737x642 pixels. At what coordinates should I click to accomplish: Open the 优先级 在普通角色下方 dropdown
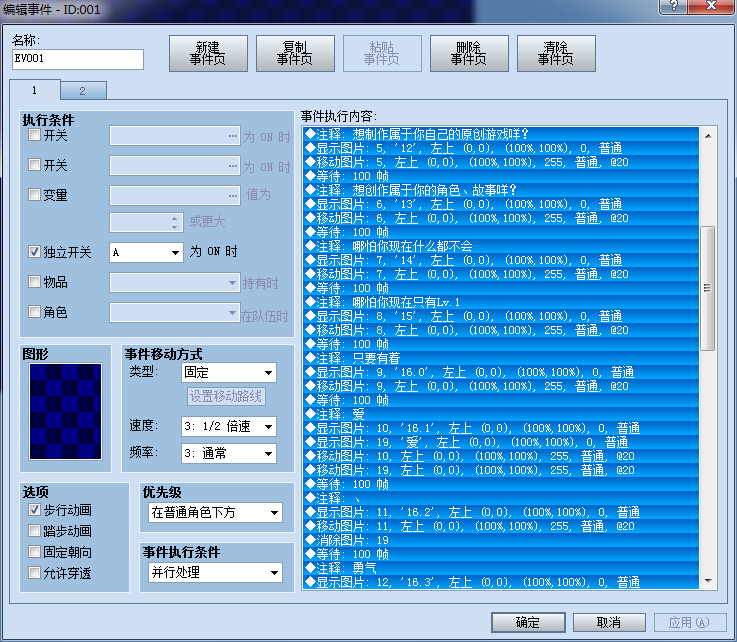pos(215,513)
